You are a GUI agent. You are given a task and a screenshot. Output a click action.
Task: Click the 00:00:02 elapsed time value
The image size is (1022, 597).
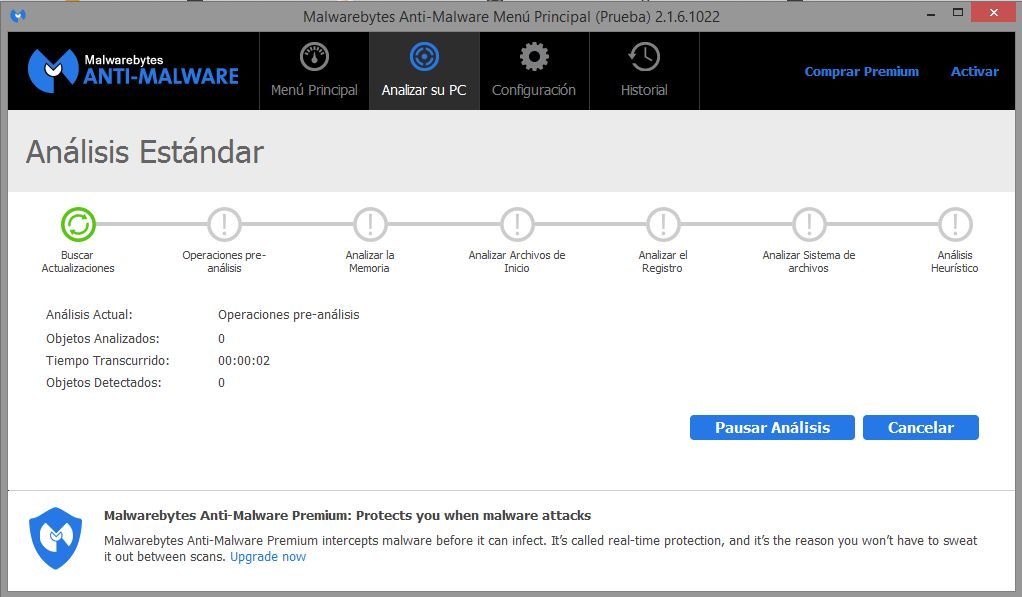244,361
